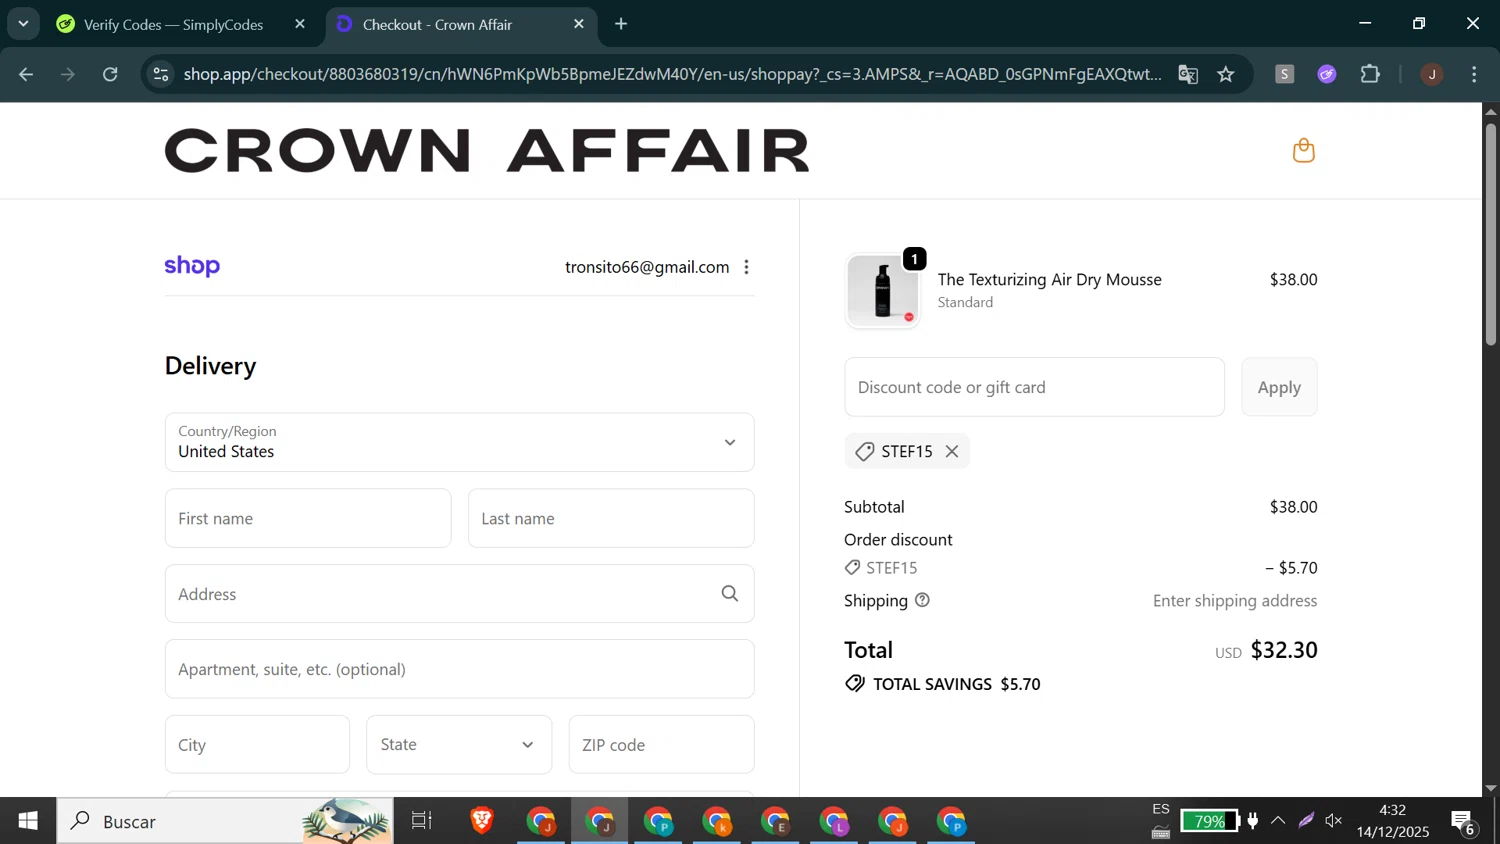1500x844 pixels.
Task: Open Task View on taskbar
Action: [422, 821]
